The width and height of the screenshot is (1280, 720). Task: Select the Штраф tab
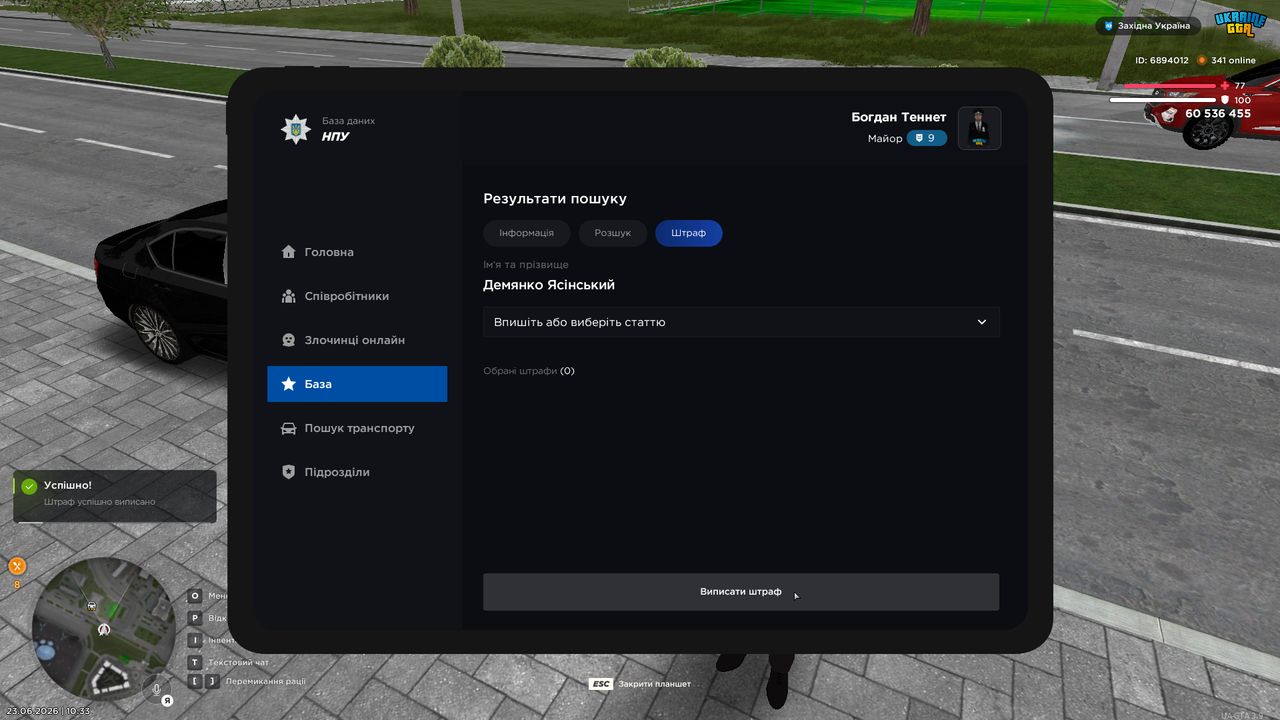click(x=689, y=233)
